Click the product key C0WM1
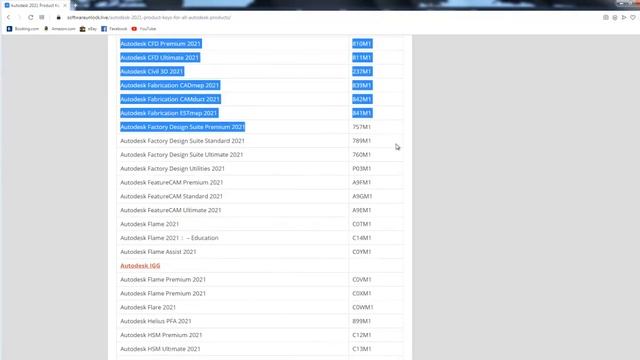640x360 pixels. point(362,307)
